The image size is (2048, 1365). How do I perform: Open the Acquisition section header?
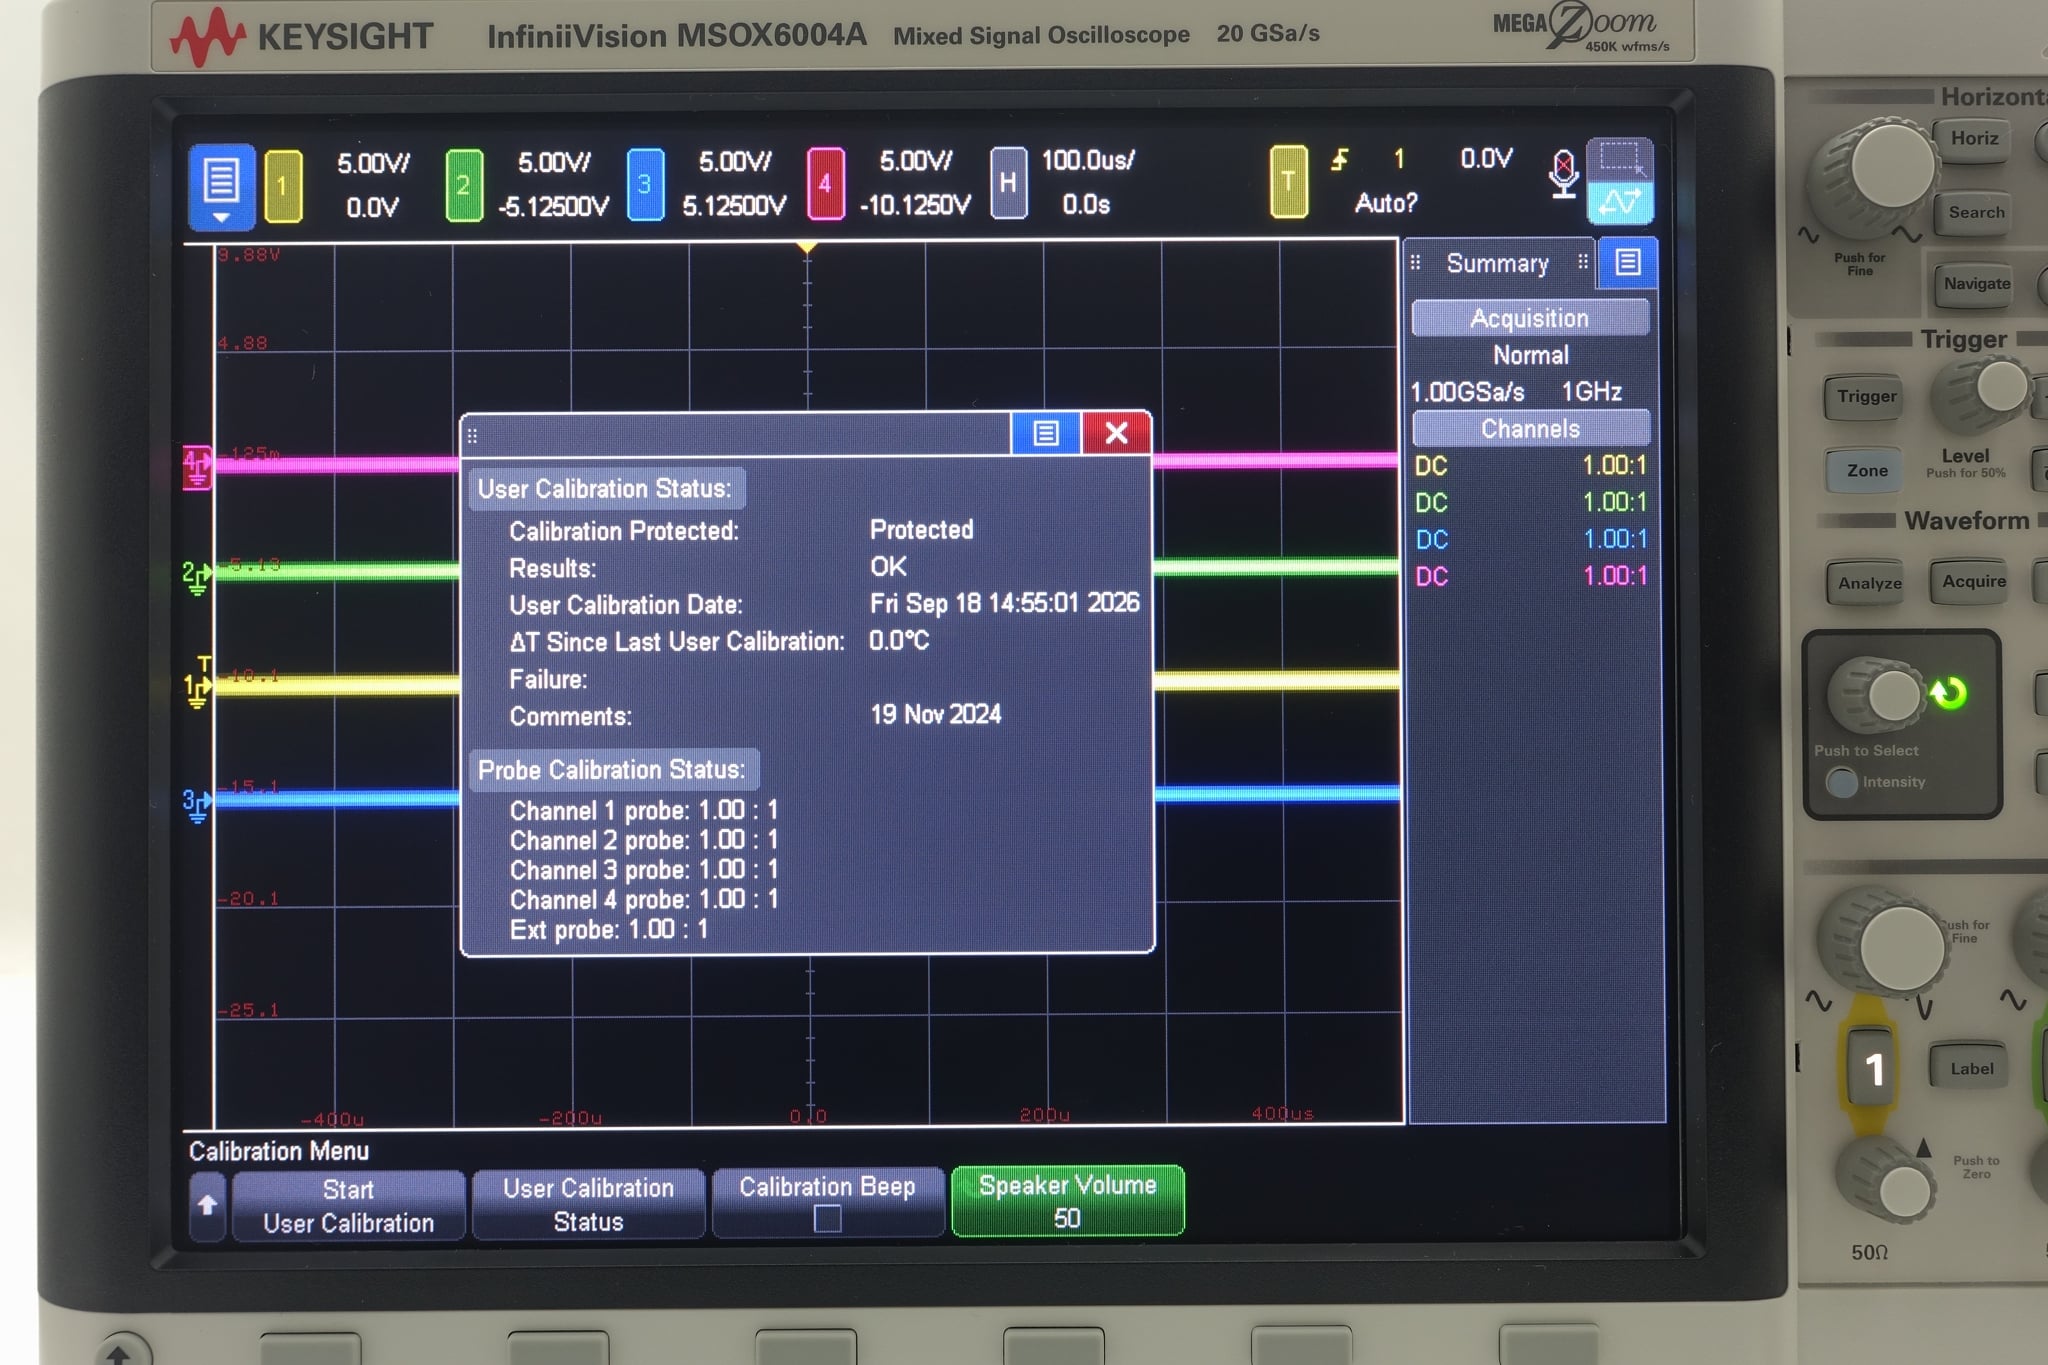pos(1530,318)
